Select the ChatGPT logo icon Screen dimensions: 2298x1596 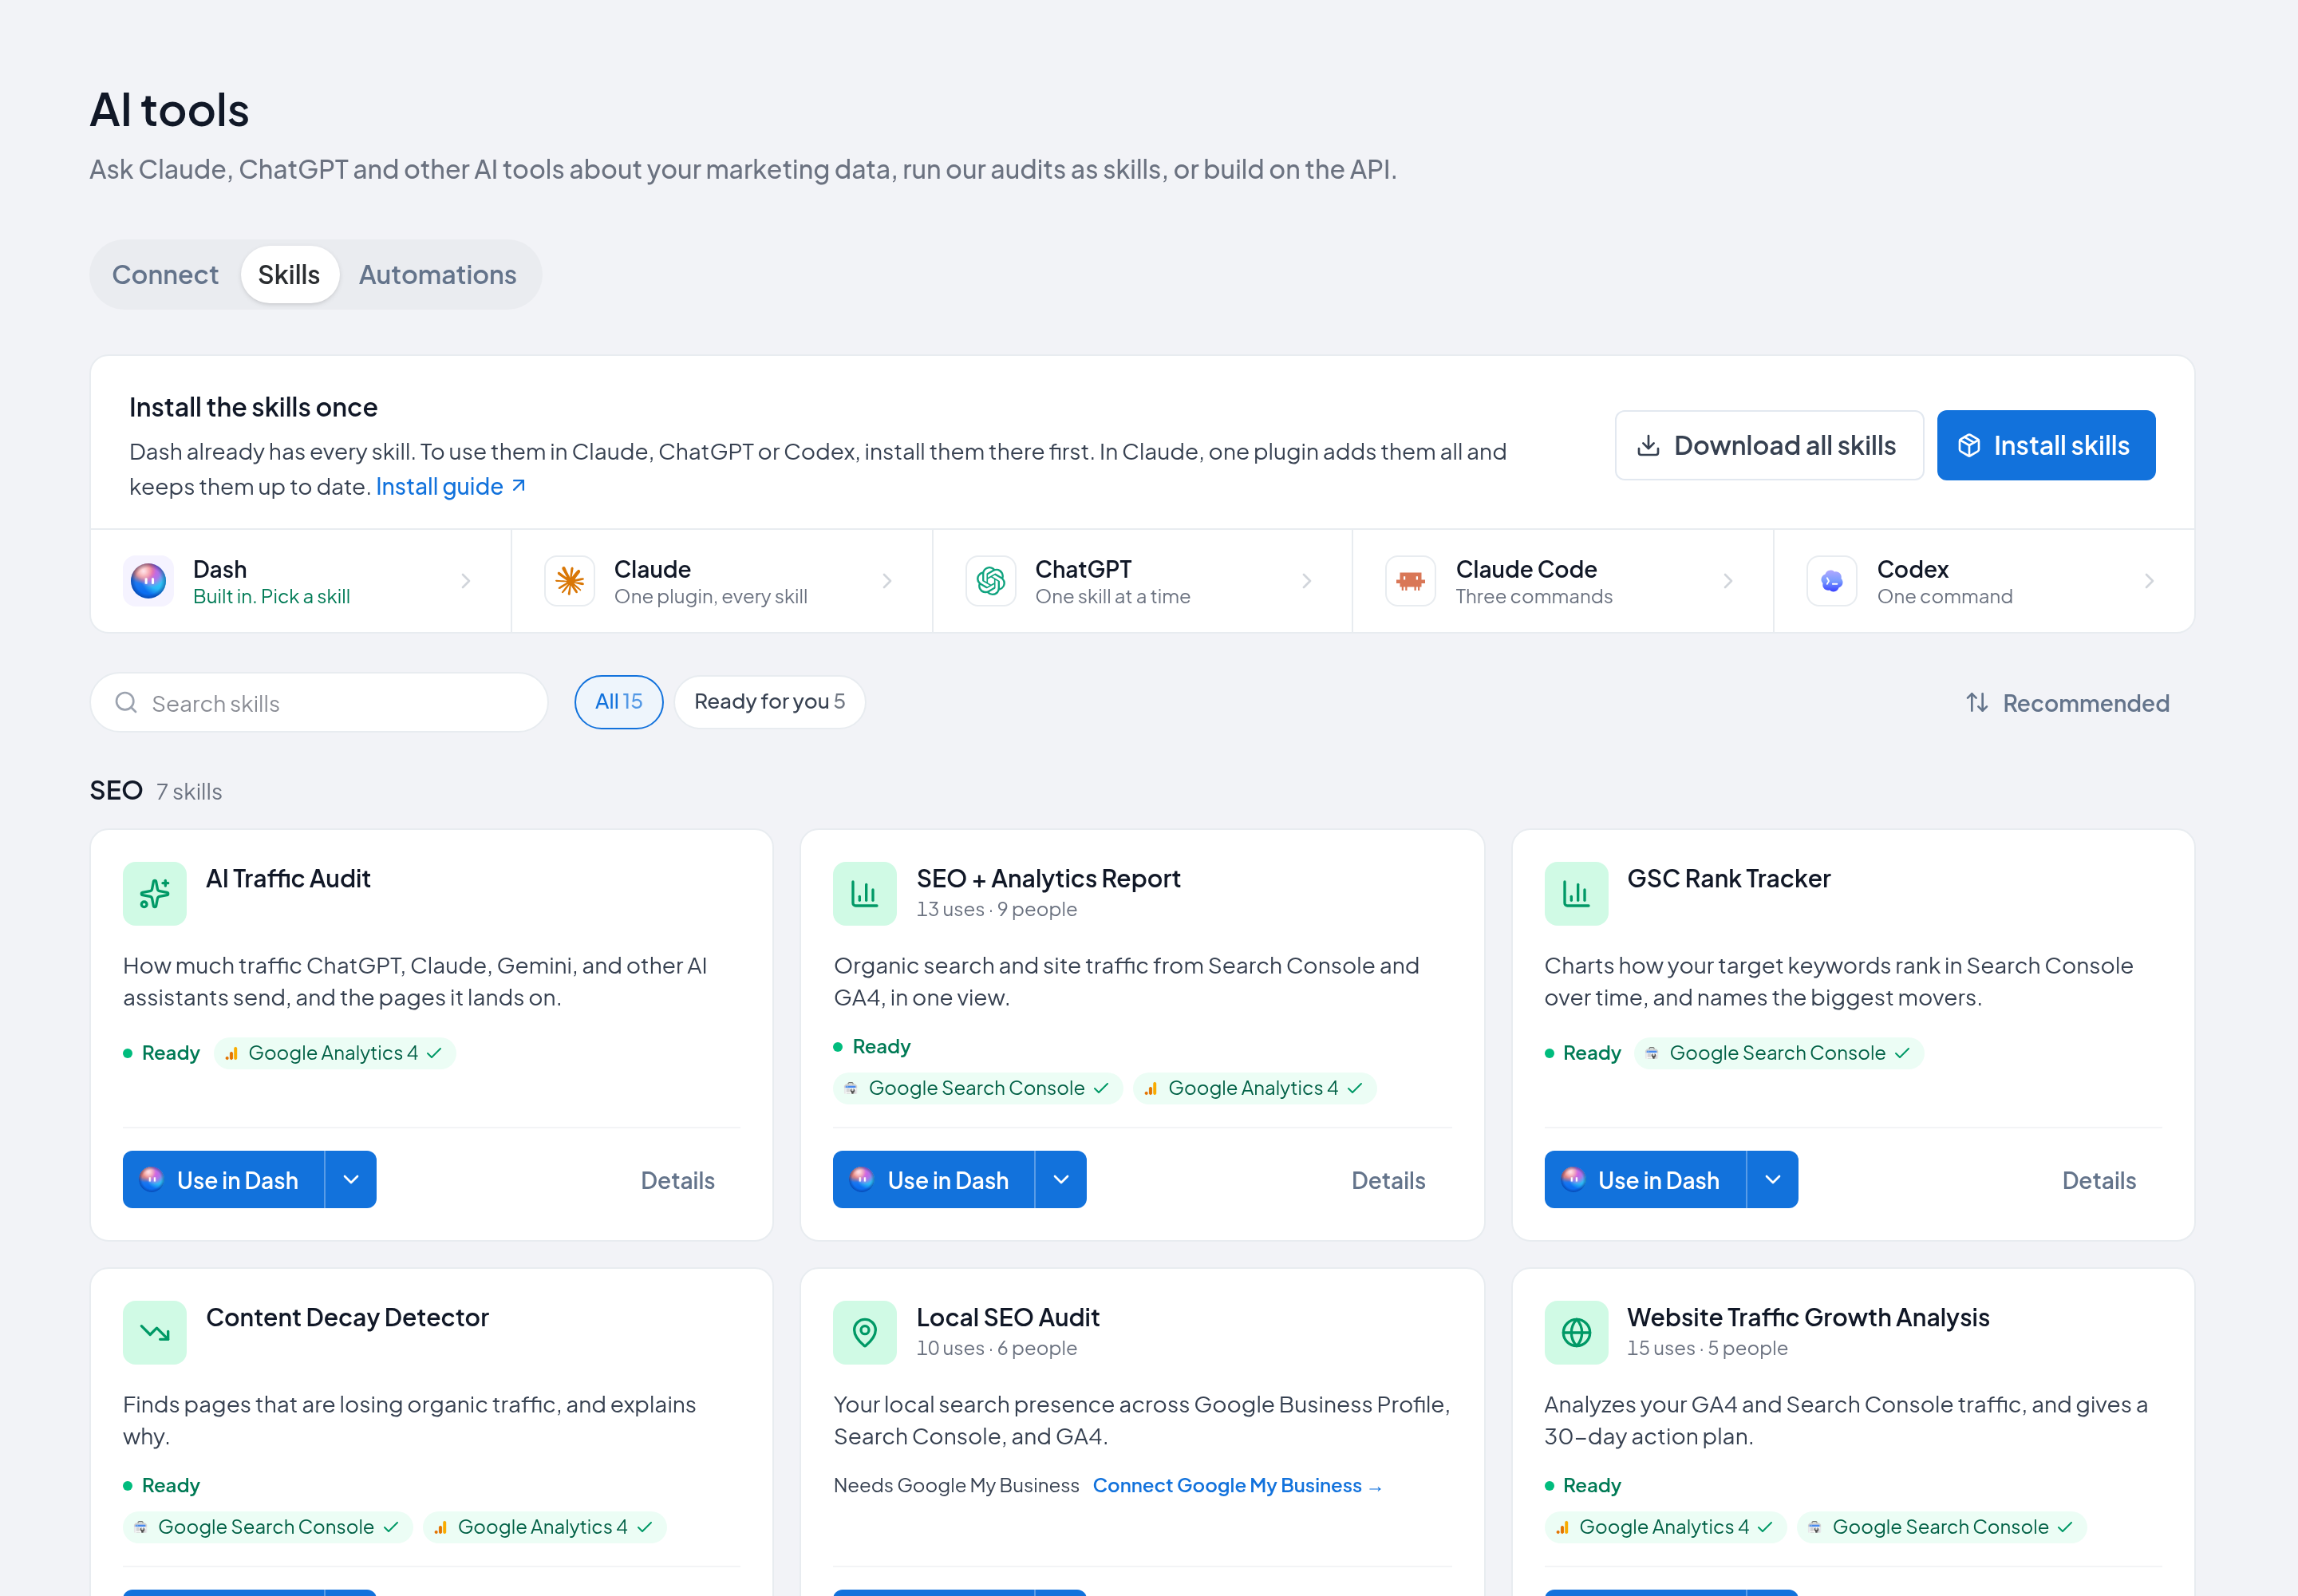tap(991, 581)
